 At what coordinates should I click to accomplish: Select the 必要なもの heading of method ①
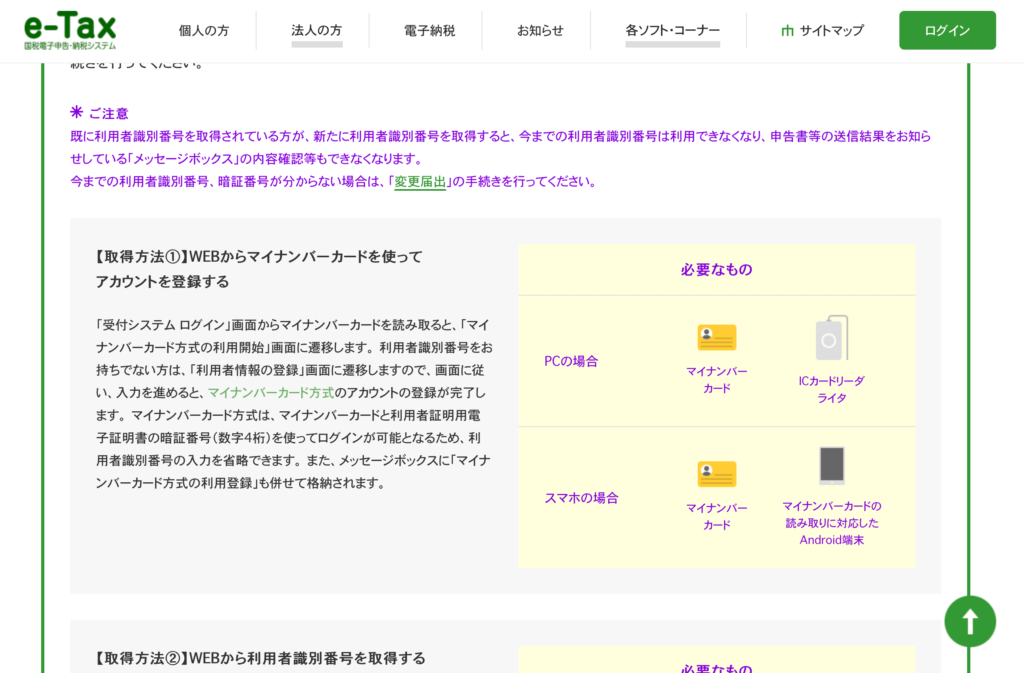pyautogui.click(x=716, y=270)
